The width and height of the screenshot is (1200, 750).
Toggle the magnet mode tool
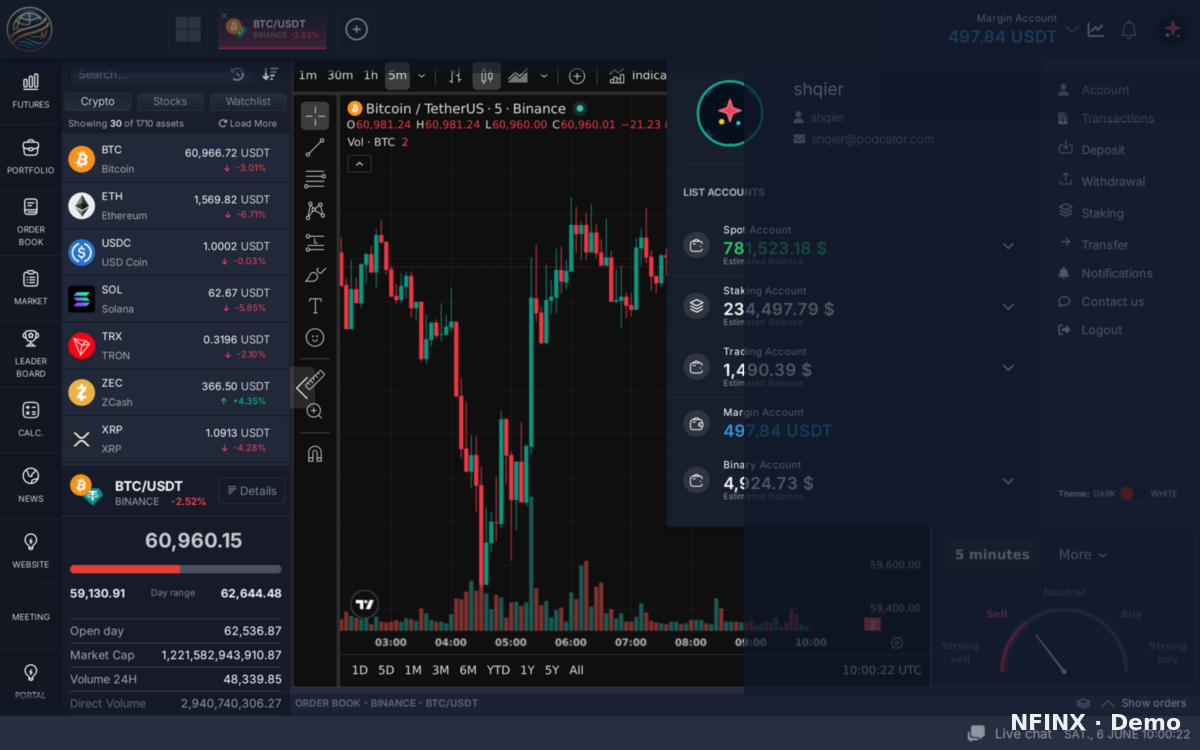[315, 453]
